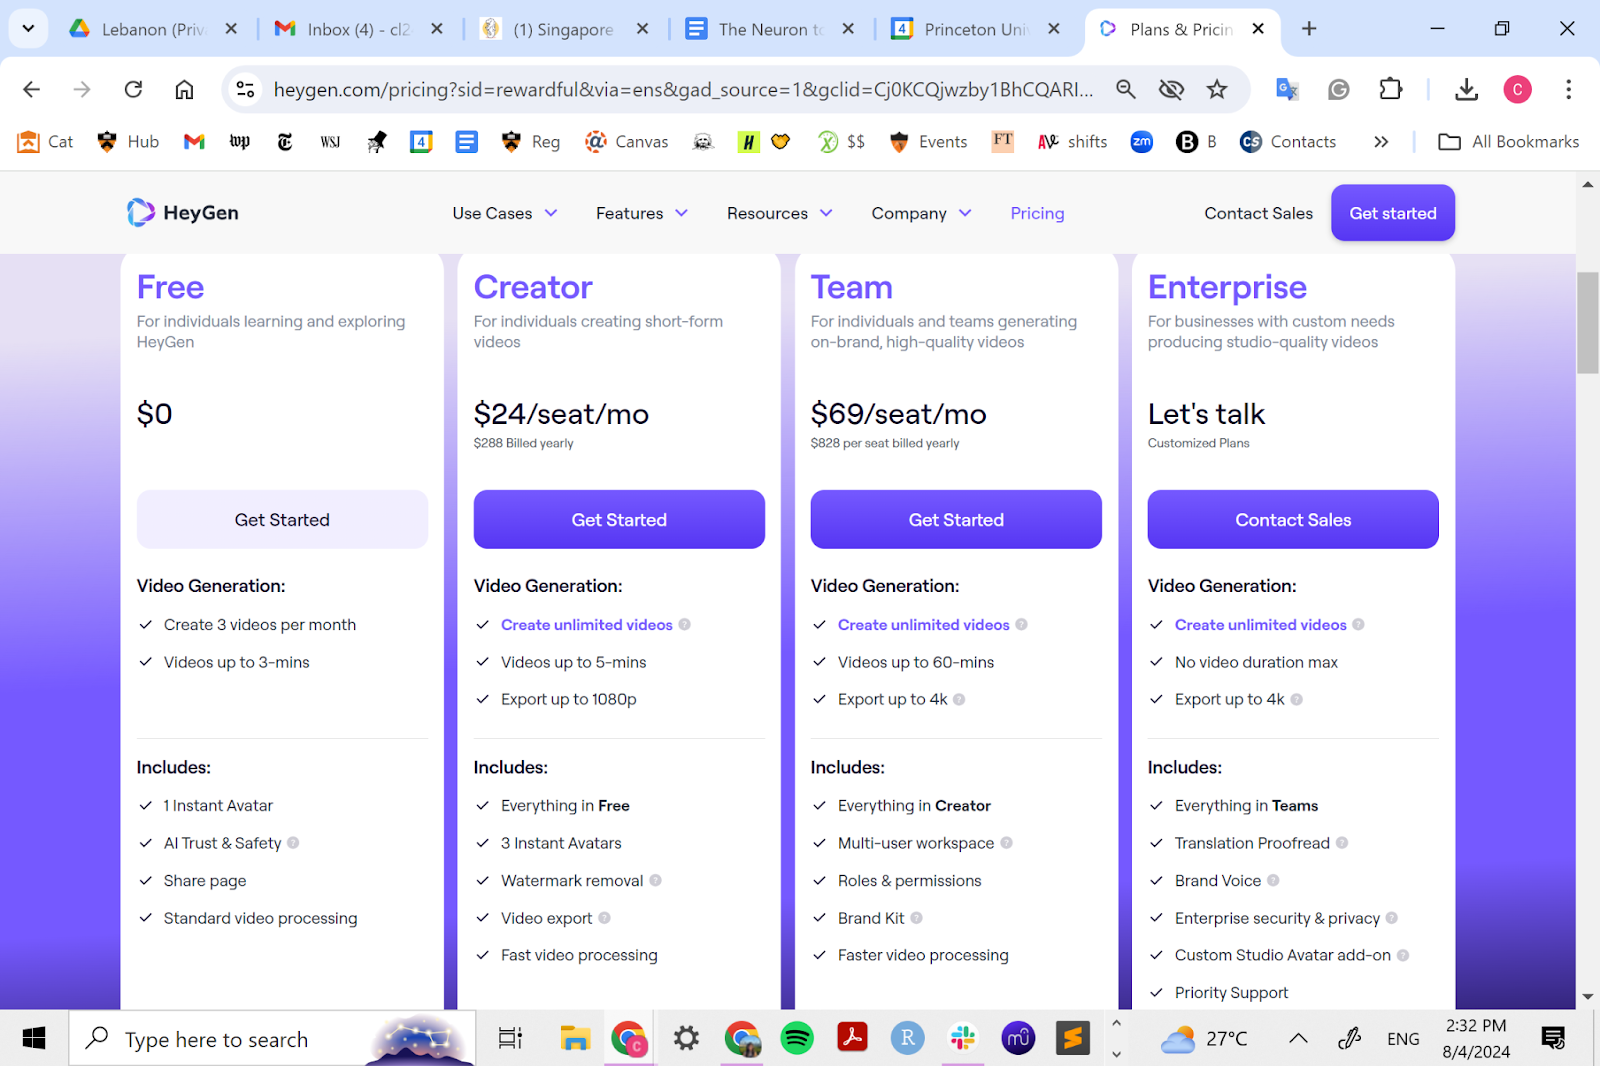Click the info icon beside Translation Proofread

click(1342, 843)
